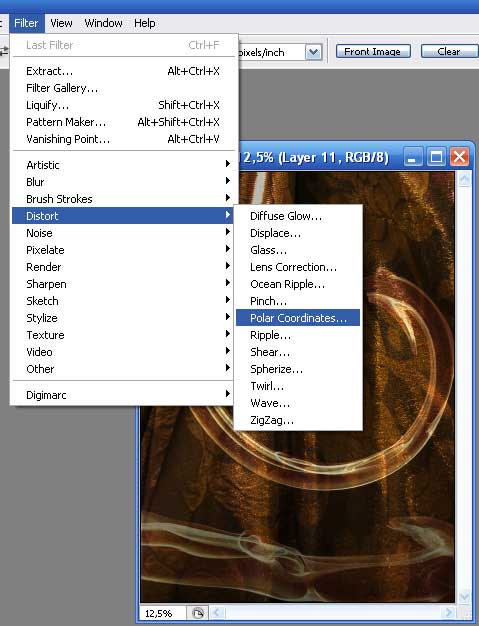Maximize the document window

436,157
